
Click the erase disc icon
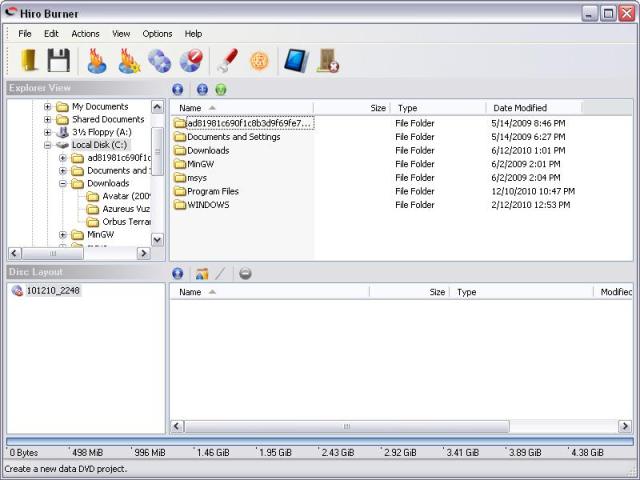(x=191, y=61)
